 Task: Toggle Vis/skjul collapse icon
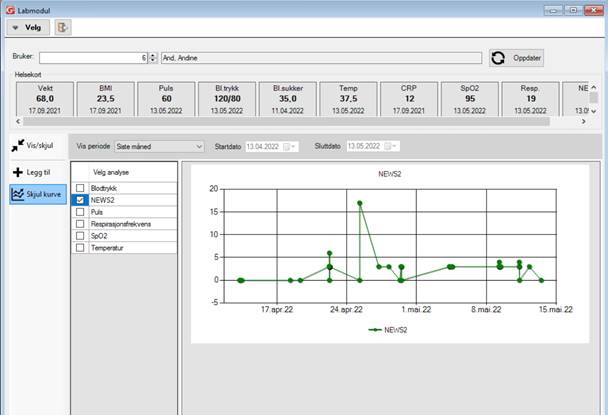pyautogui.click(x=18, y=146)
